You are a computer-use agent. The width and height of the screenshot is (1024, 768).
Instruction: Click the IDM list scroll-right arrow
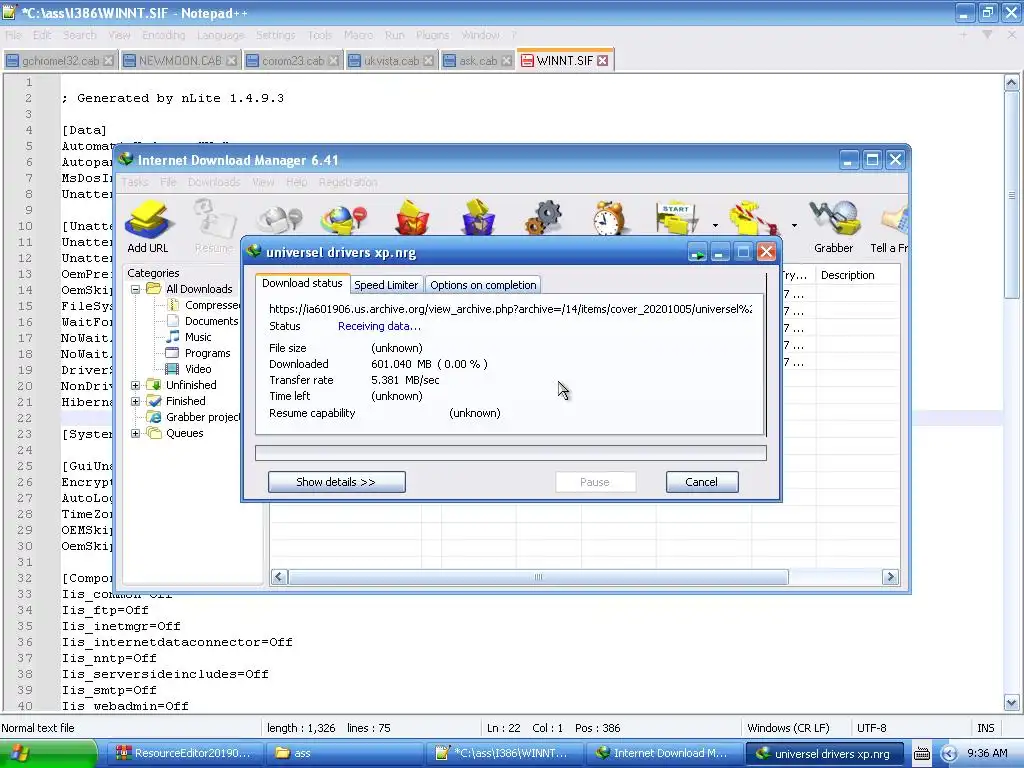click(889, 577)
